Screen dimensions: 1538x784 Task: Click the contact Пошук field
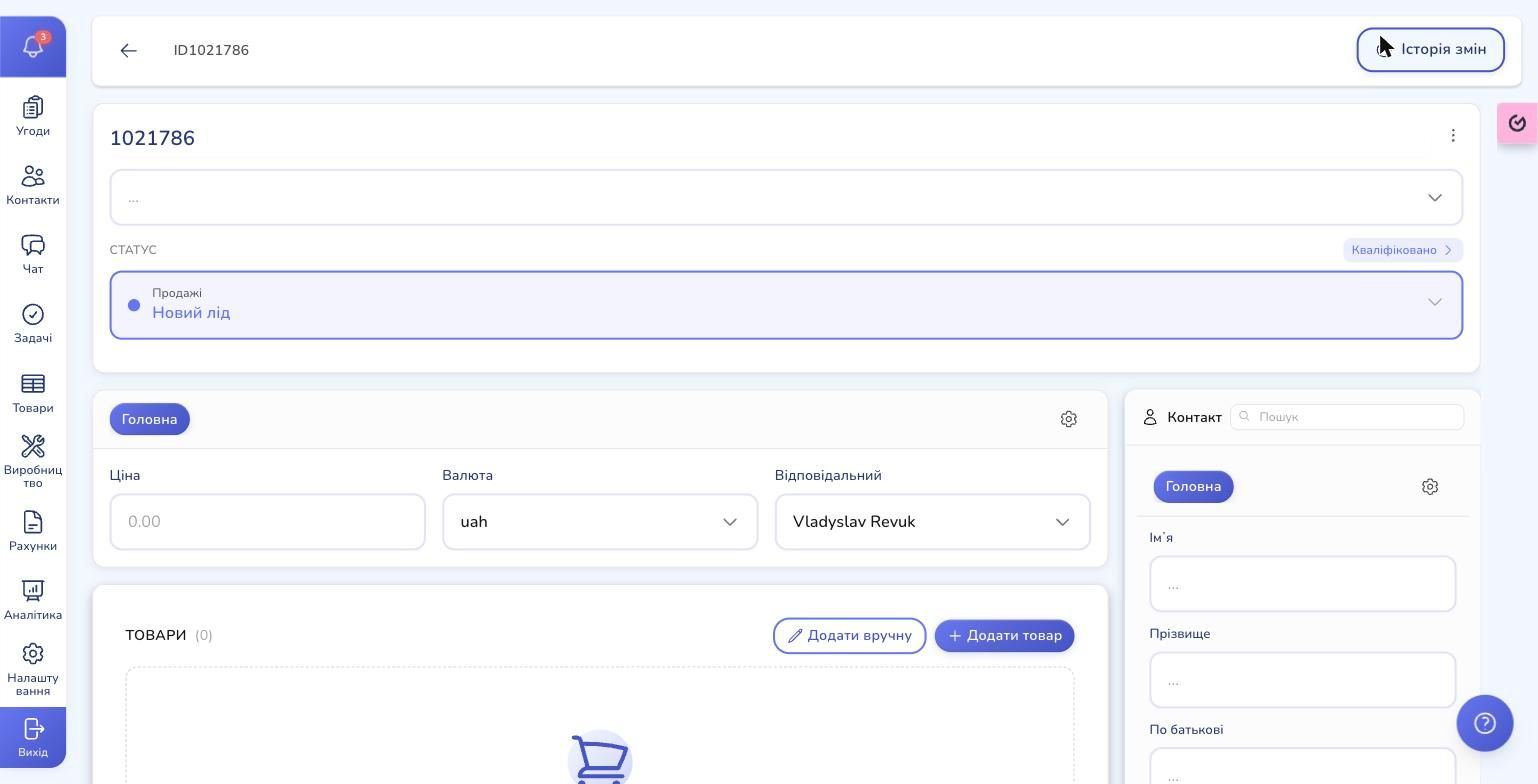pos(1347,417)
